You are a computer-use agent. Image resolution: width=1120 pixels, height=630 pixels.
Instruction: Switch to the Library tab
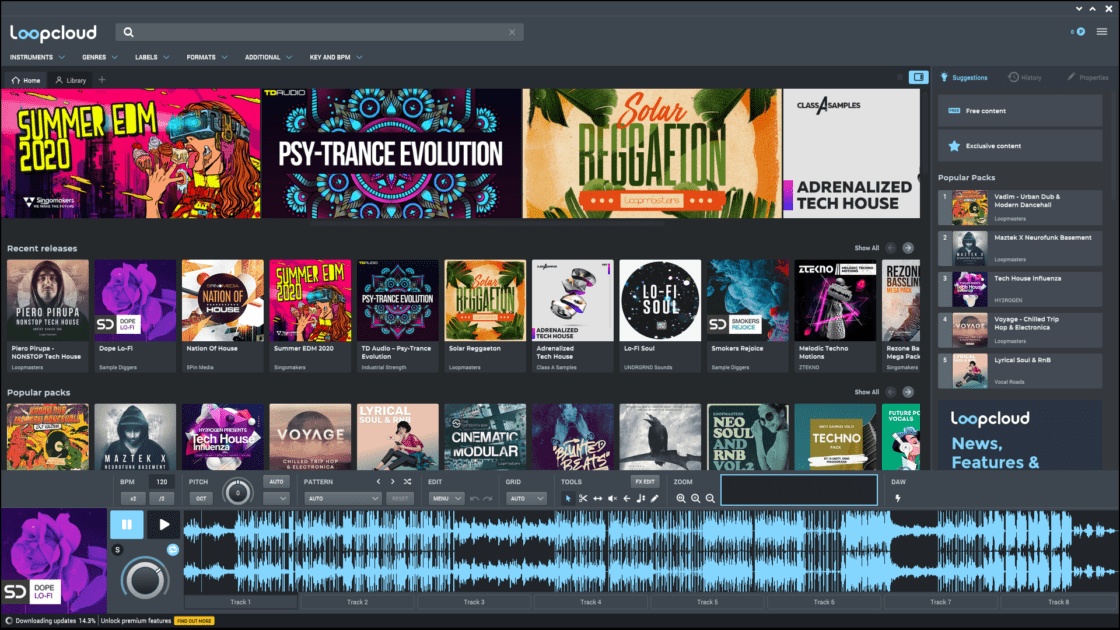71,80
